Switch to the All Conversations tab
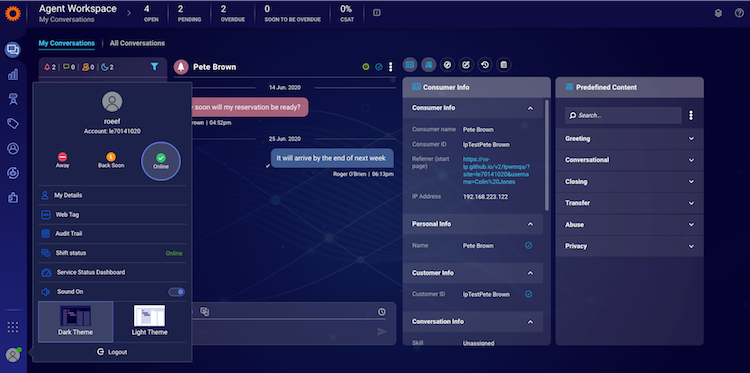Image resolution: width=750 pixels, height=373 pixels. pyautogui.click(x=137, y=43)
